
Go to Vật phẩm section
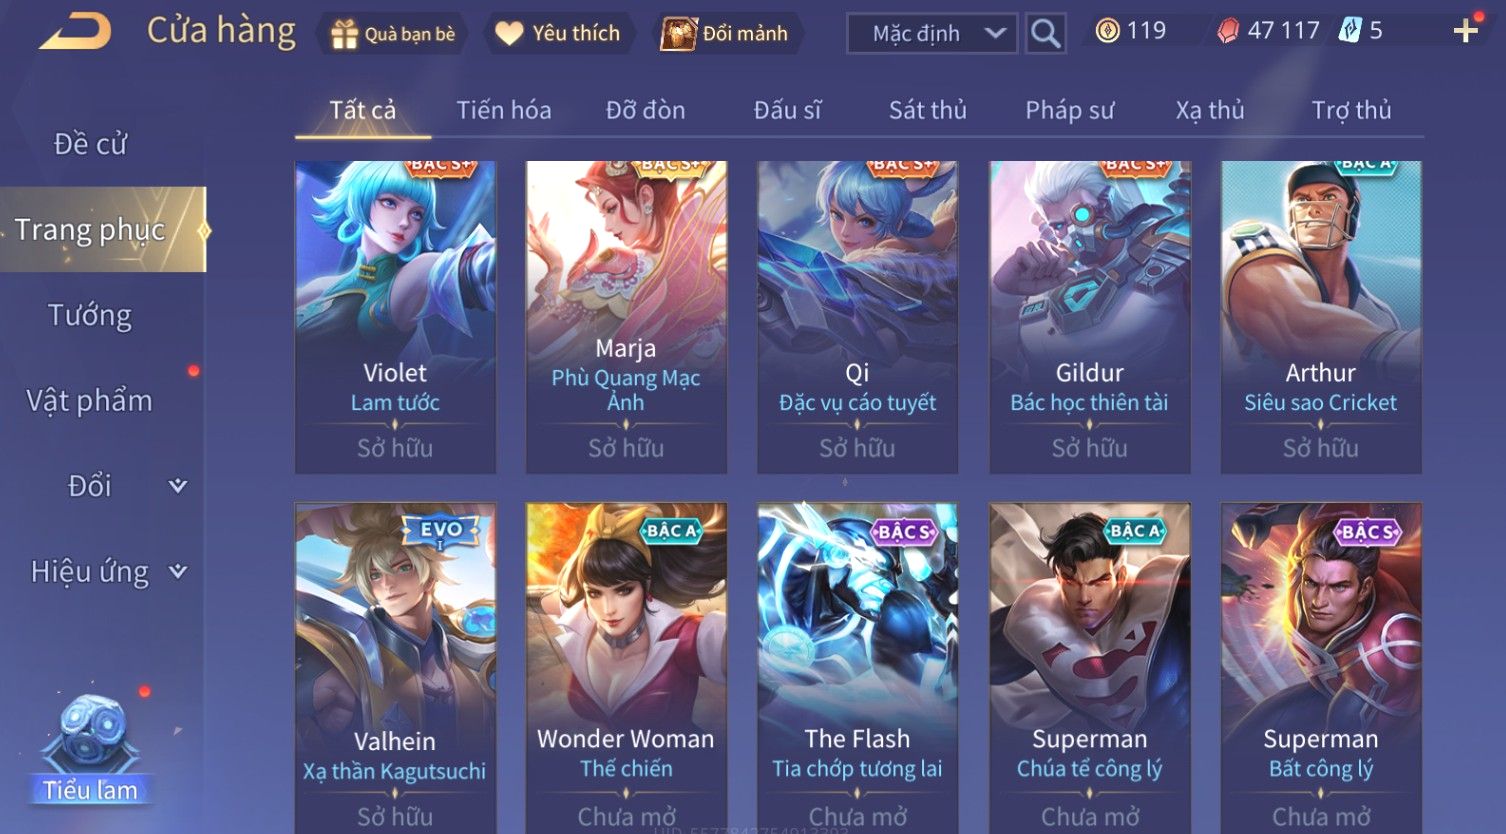pyautogui.click(x=90, y=401)
